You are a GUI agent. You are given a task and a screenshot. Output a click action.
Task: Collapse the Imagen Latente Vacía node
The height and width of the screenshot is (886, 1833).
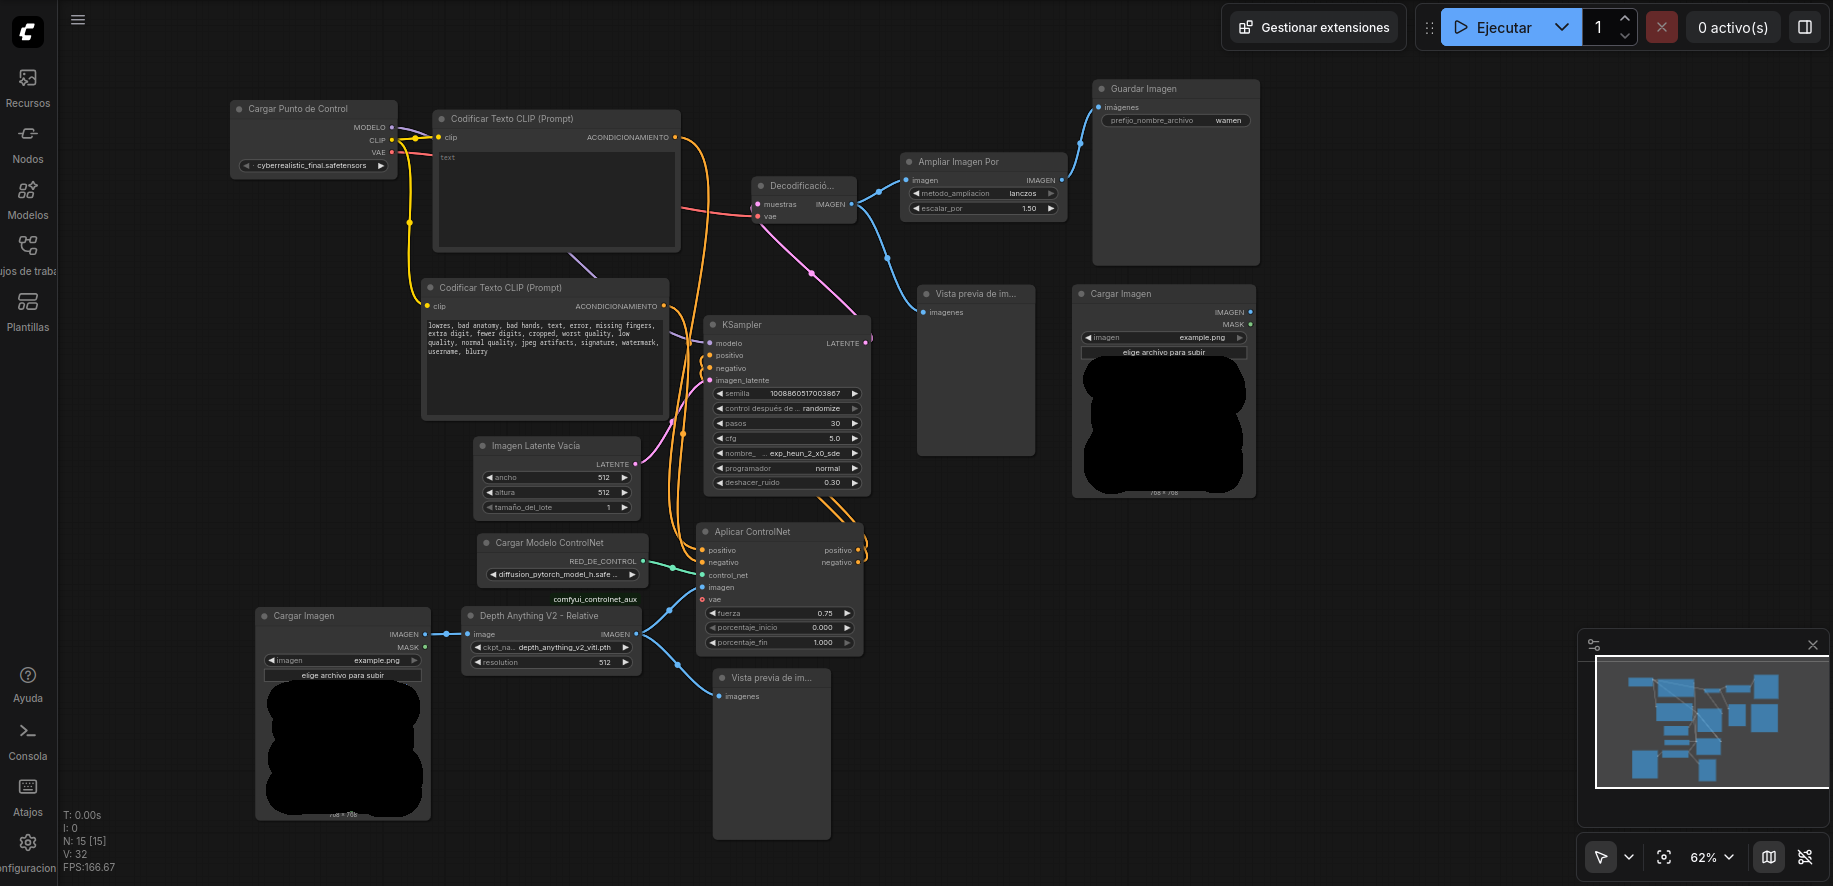tap(482, 446)
